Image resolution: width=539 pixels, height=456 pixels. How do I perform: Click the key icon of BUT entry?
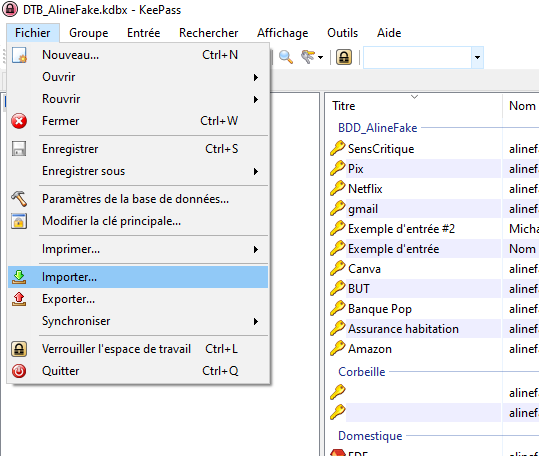click(x=338, y=288)
